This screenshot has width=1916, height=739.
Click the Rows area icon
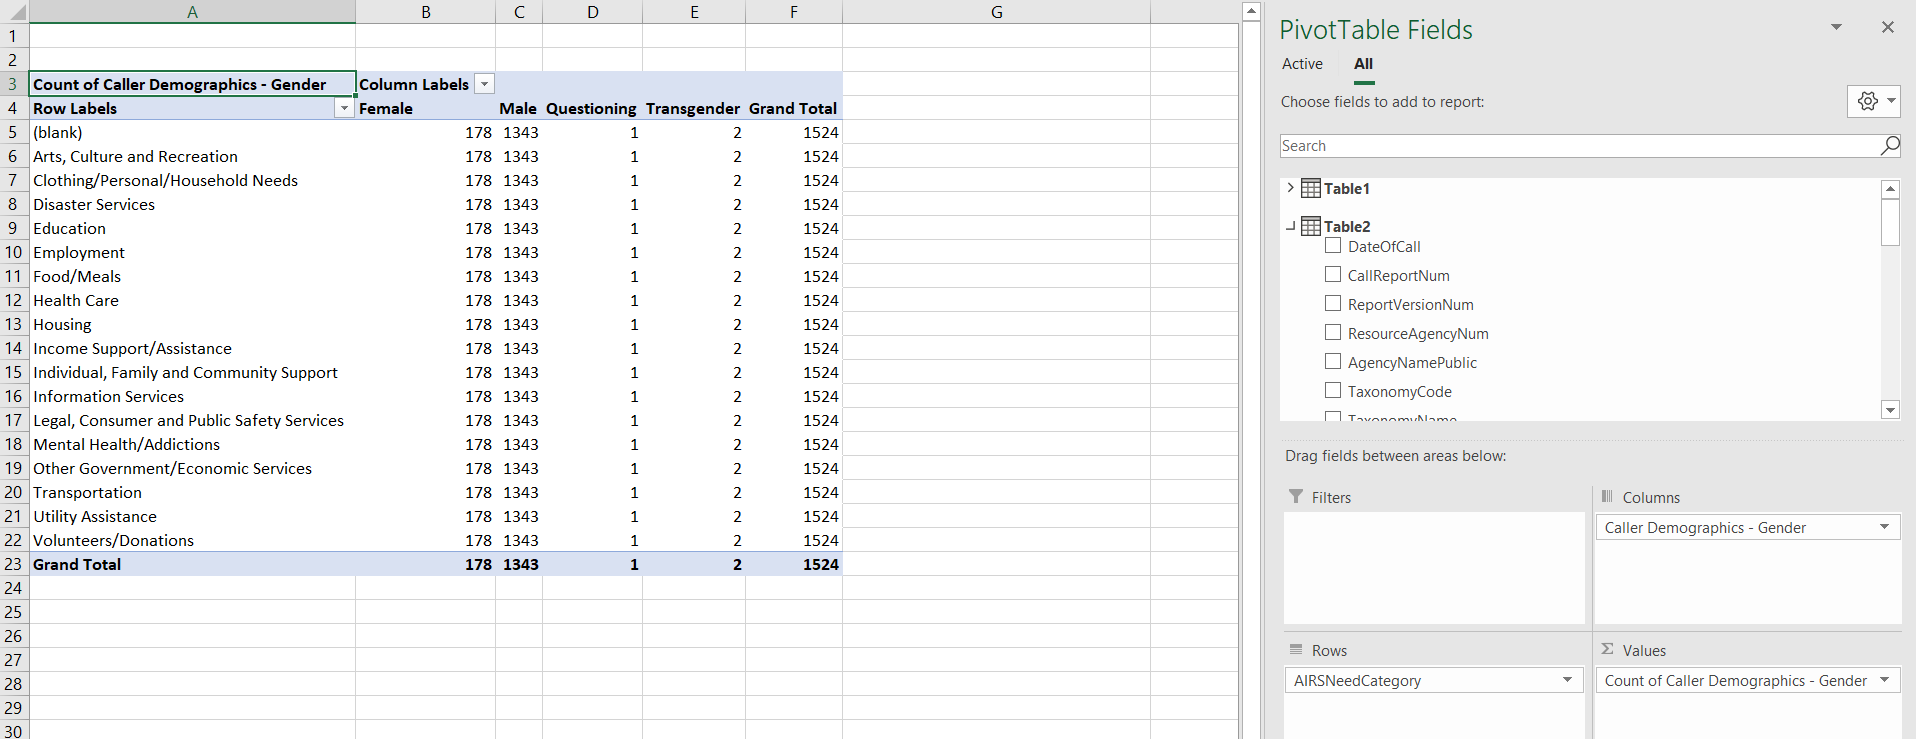pos(1296,649)
